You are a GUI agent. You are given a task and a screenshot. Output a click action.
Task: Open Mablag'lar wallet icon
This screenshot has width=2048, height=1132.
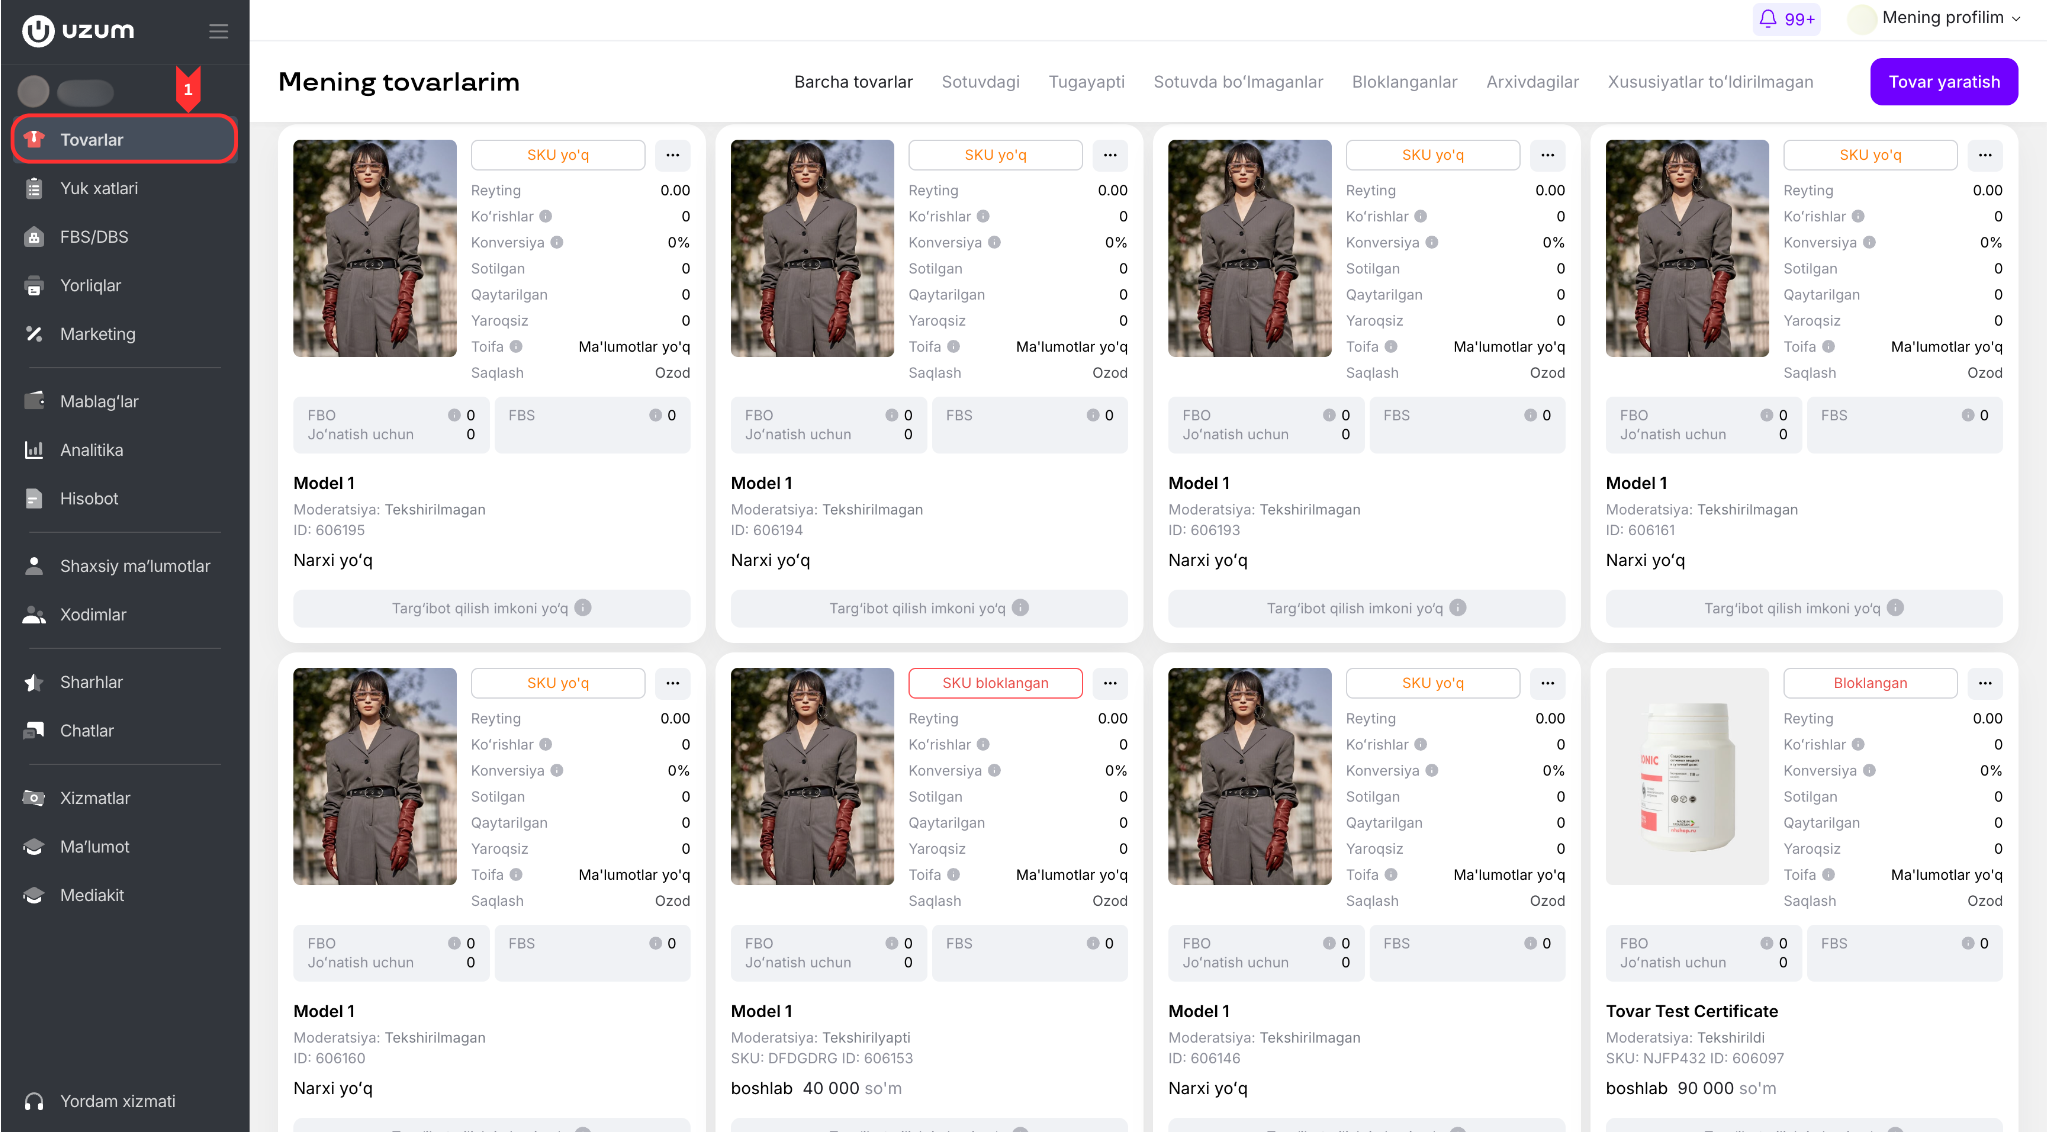click(34, 401)
